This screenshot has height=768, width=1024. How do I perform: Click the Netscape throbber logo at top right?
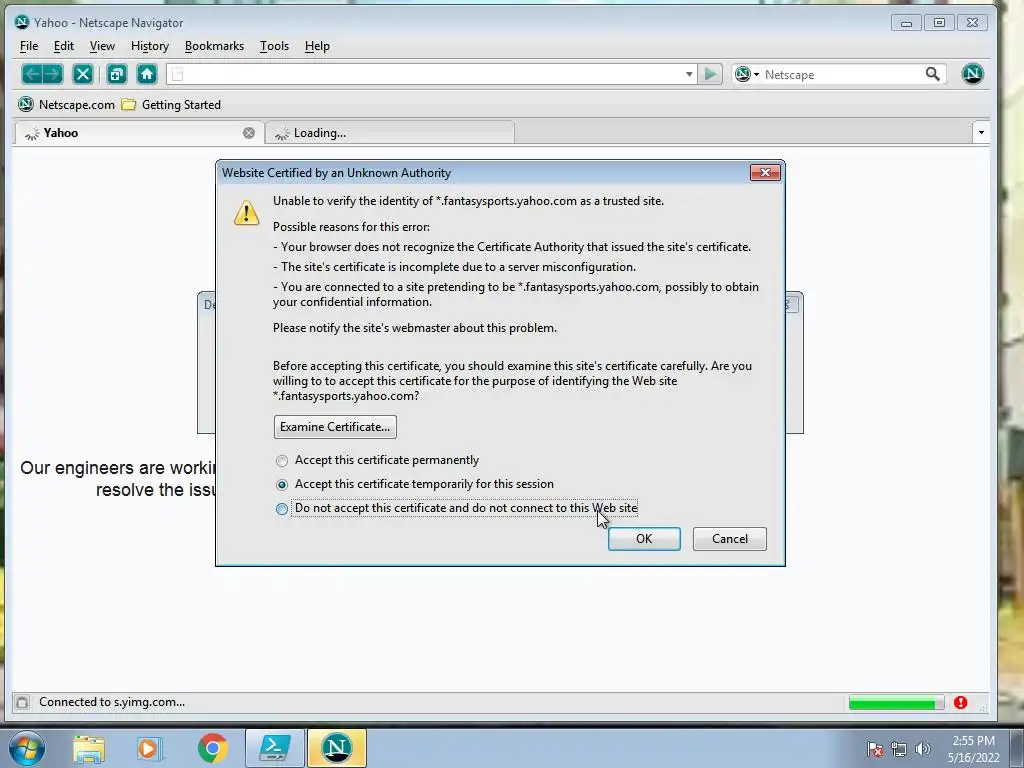point(972,74)
